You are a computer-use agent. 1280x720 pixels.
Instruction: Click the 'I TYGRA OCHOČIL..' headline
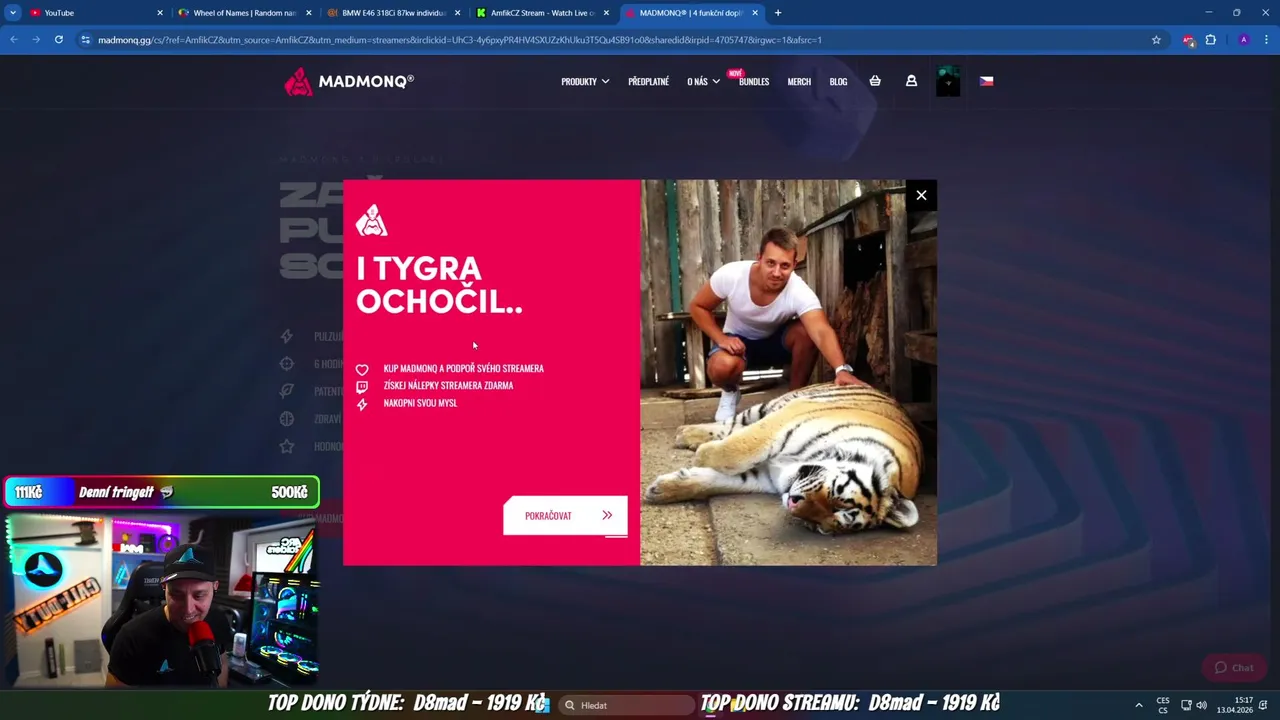click(x=439, y=285)
